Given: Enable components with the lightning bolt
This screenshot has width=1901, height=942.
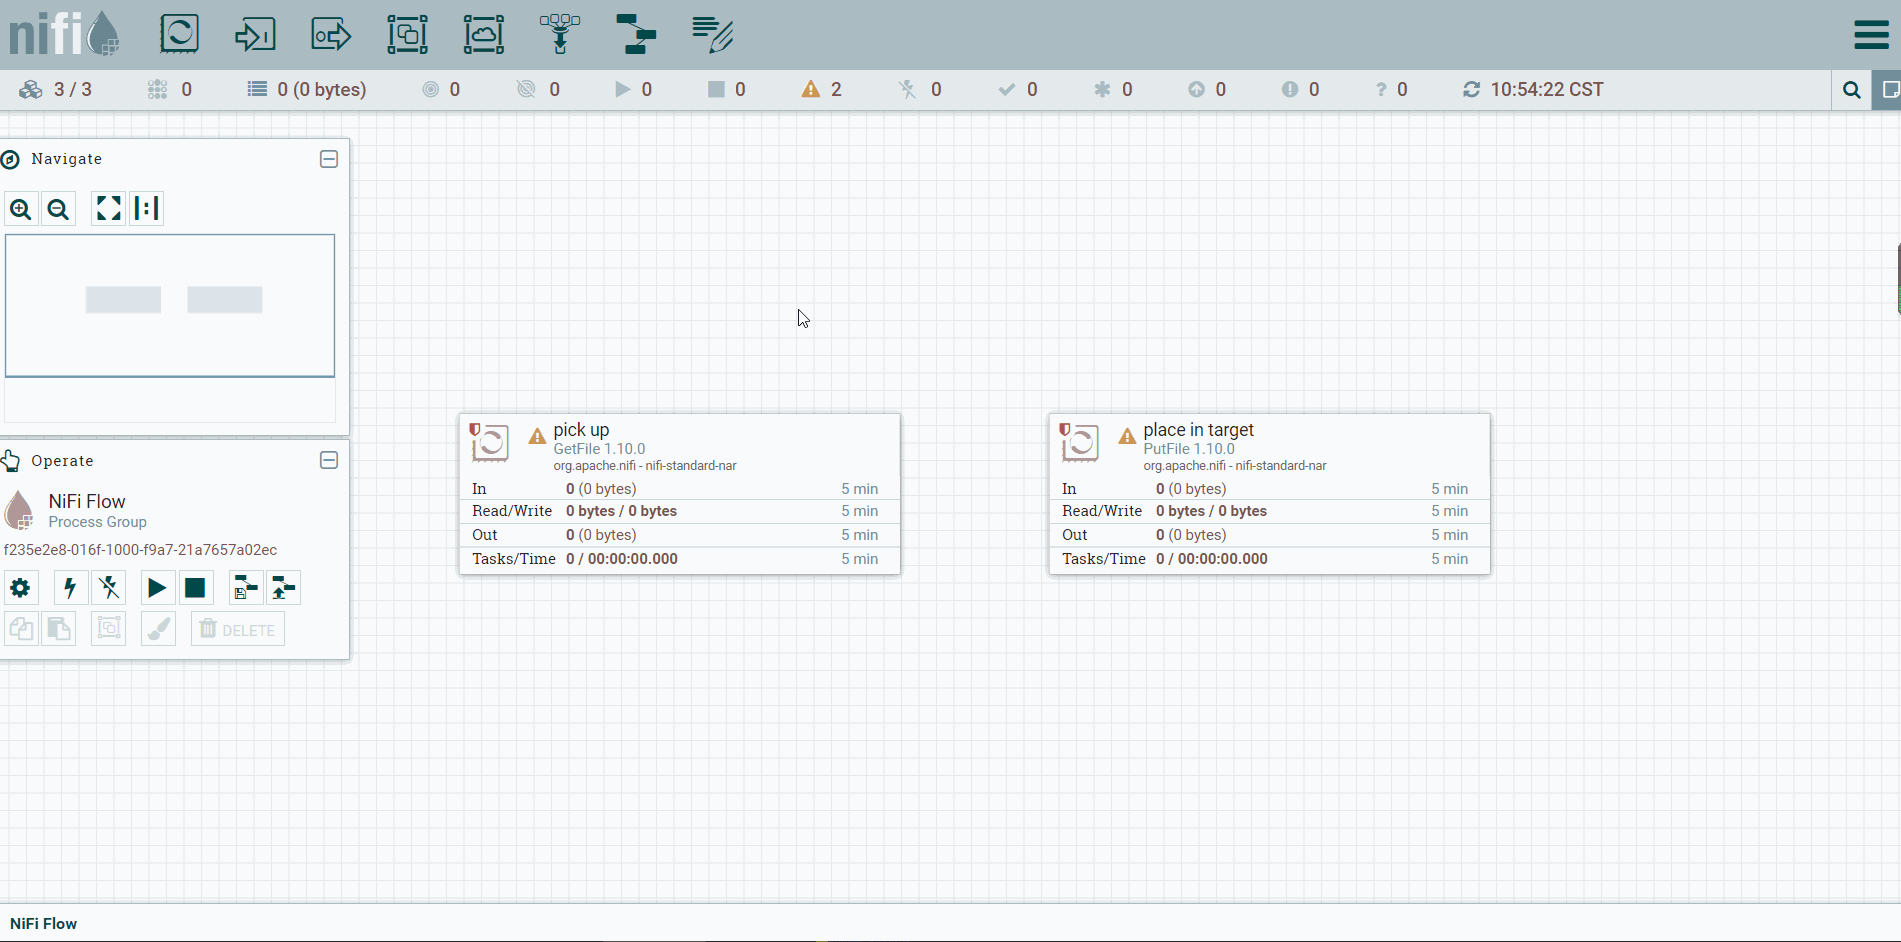Looking at the screenshot, I should 70,588.
